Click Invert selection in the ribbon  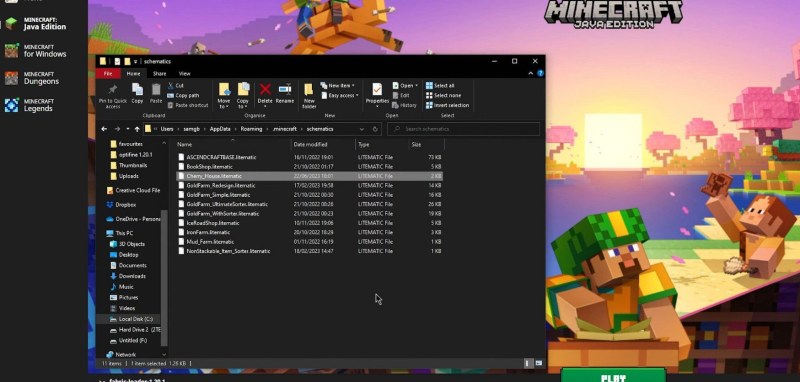447,105
